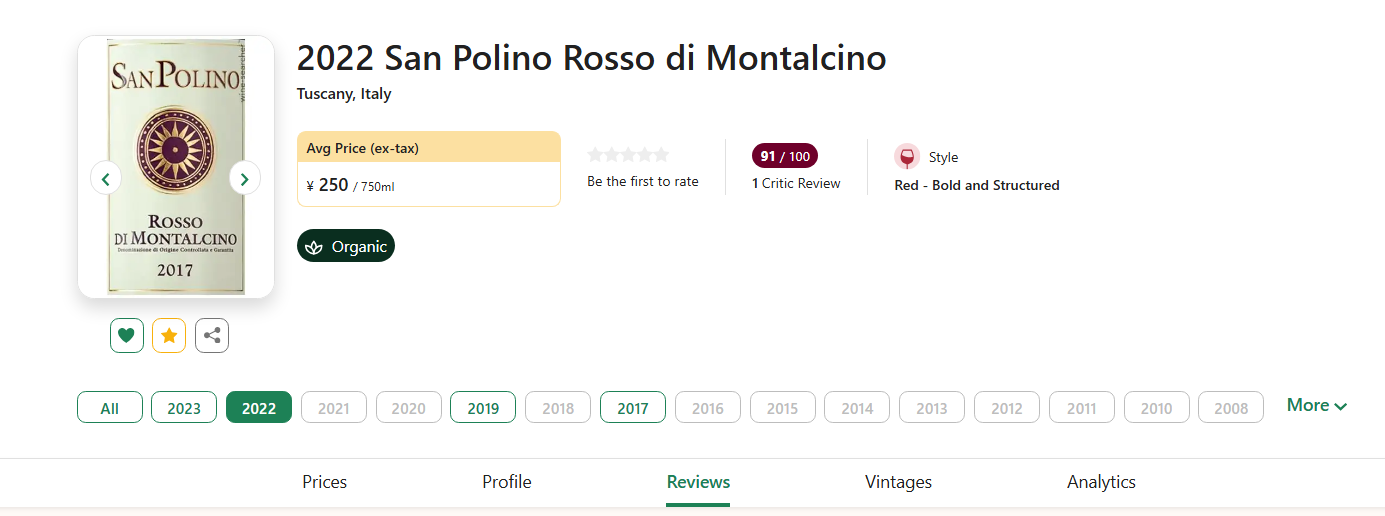The height and width of the screenshot is (516, 1385).
Task: Show previous bottle image with left arrow
Action: pyautogui.click(x=106, y=178)
